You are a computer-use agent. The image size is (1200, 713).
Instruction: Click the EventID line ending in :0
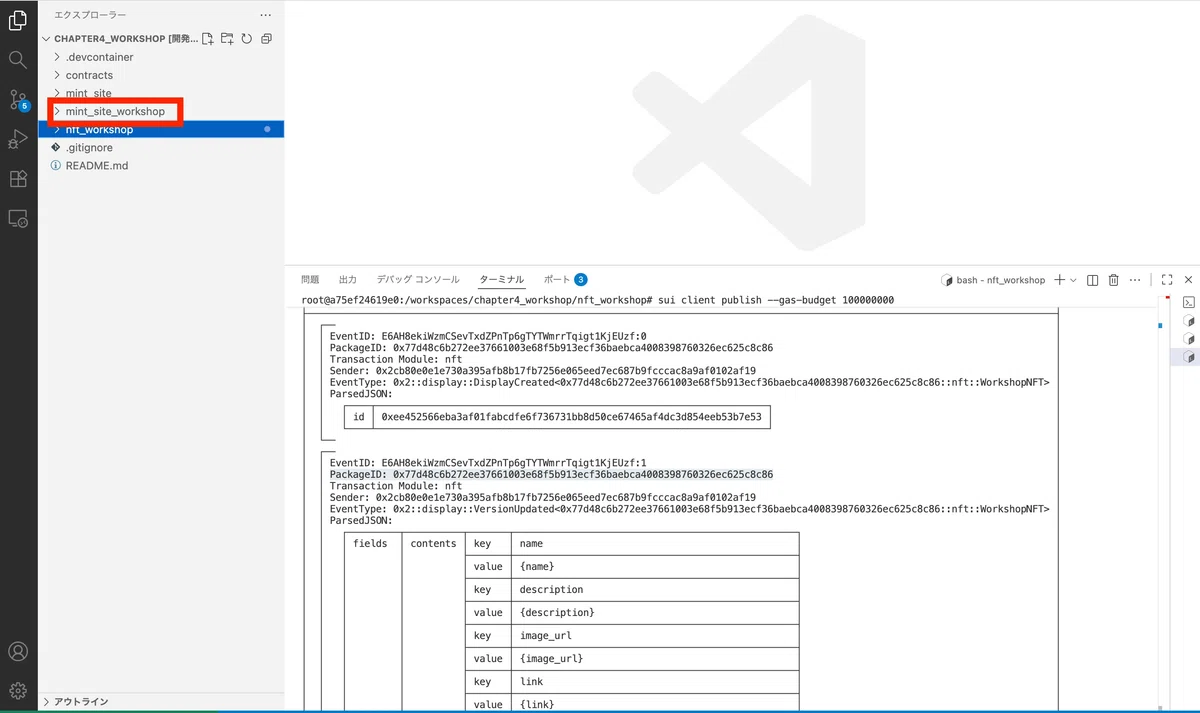click(488, 337)
